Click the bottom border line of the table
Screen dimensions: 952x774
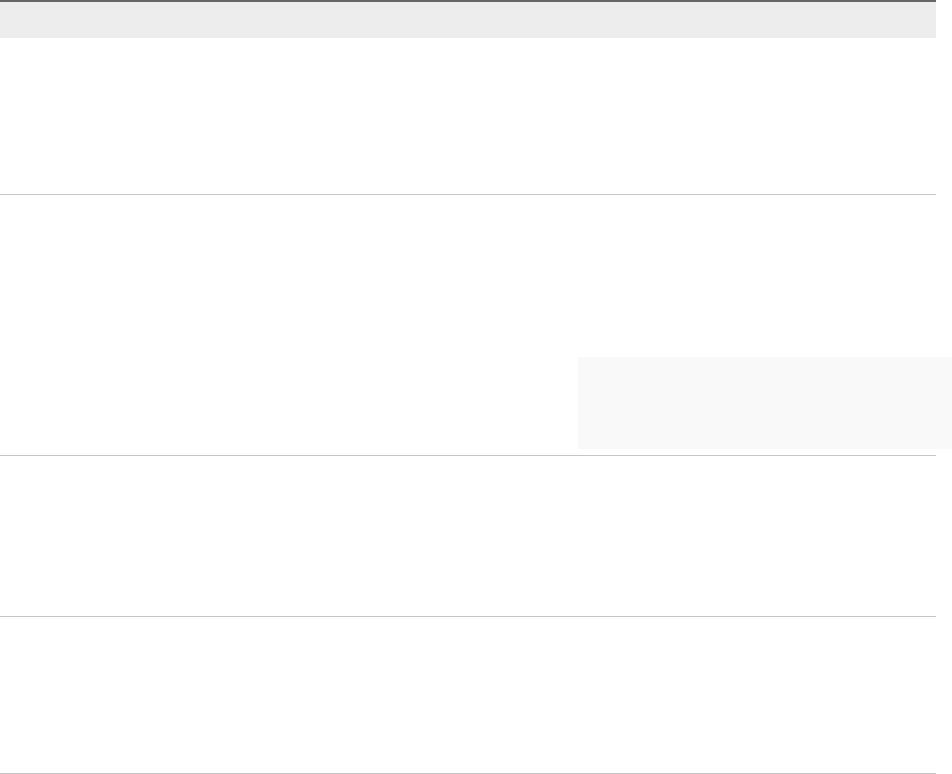click(468, 772)
